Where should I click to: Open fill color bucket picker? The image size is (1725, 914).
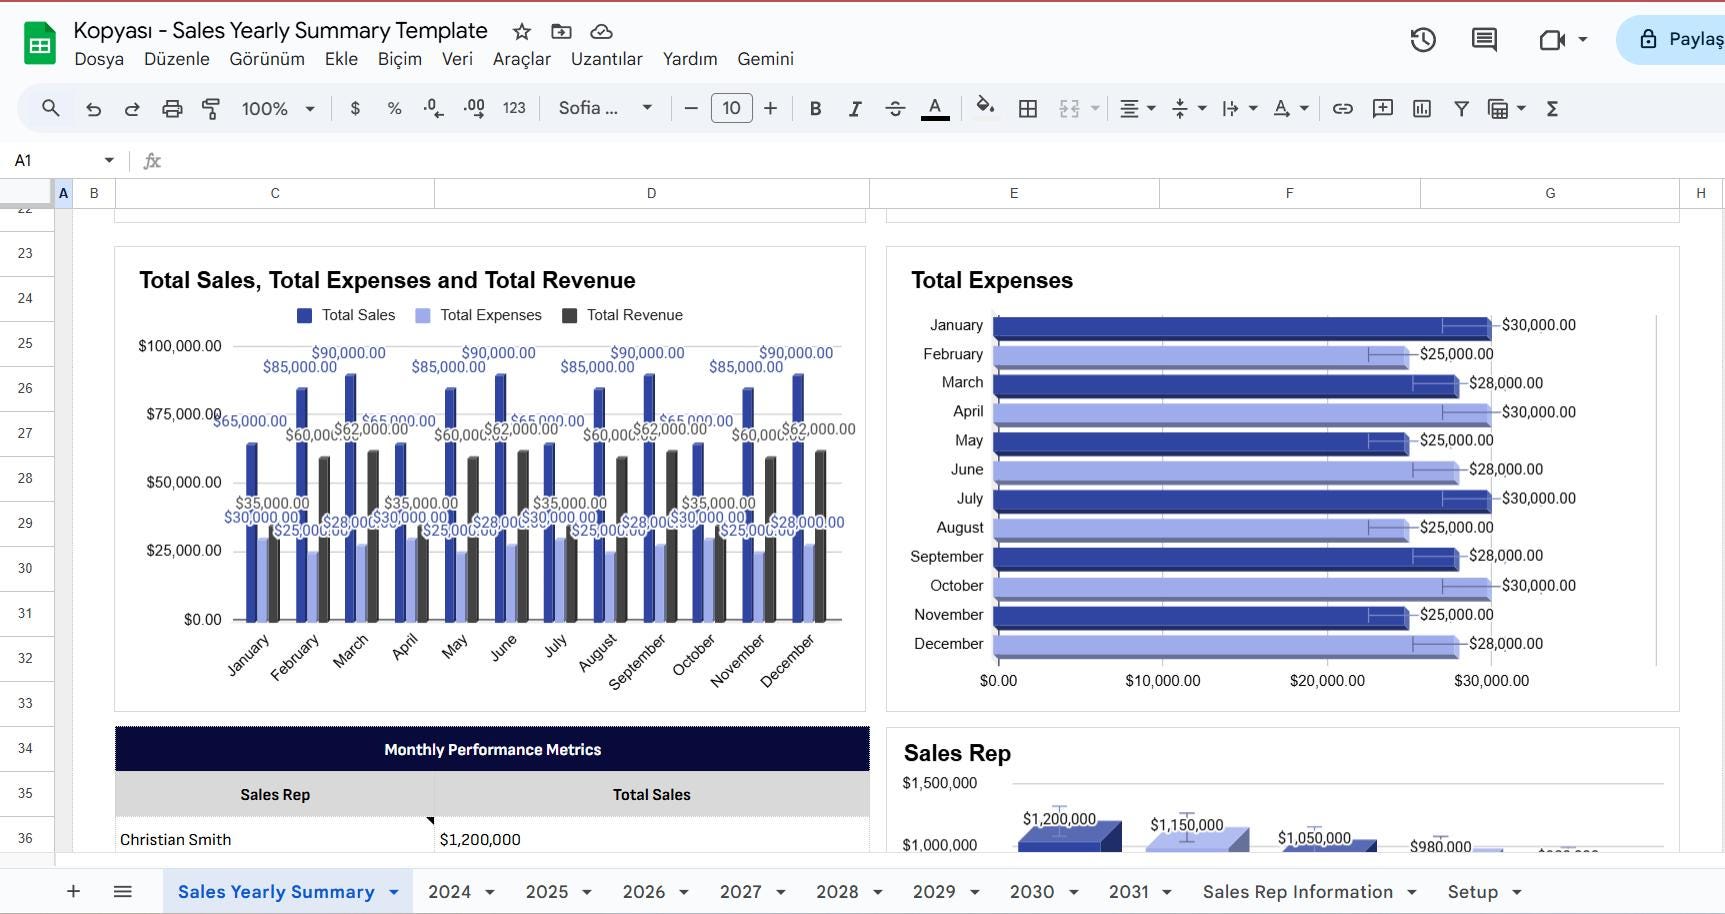(x=985, y=107)
